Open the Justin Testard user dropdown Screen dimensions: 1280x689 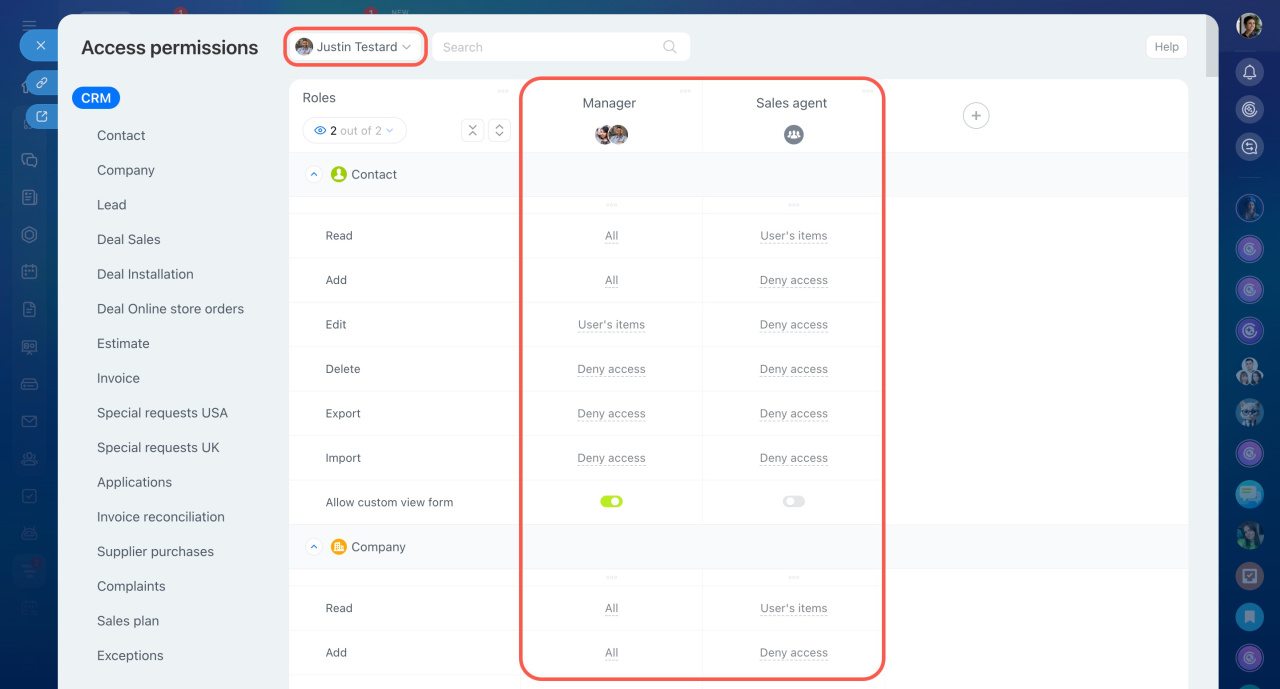coord(356,47)
